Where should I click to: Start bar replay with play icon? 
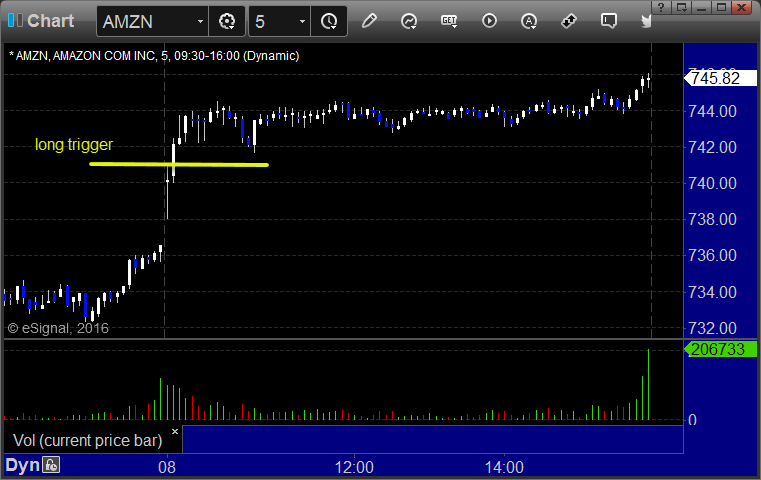pos(489,21)
